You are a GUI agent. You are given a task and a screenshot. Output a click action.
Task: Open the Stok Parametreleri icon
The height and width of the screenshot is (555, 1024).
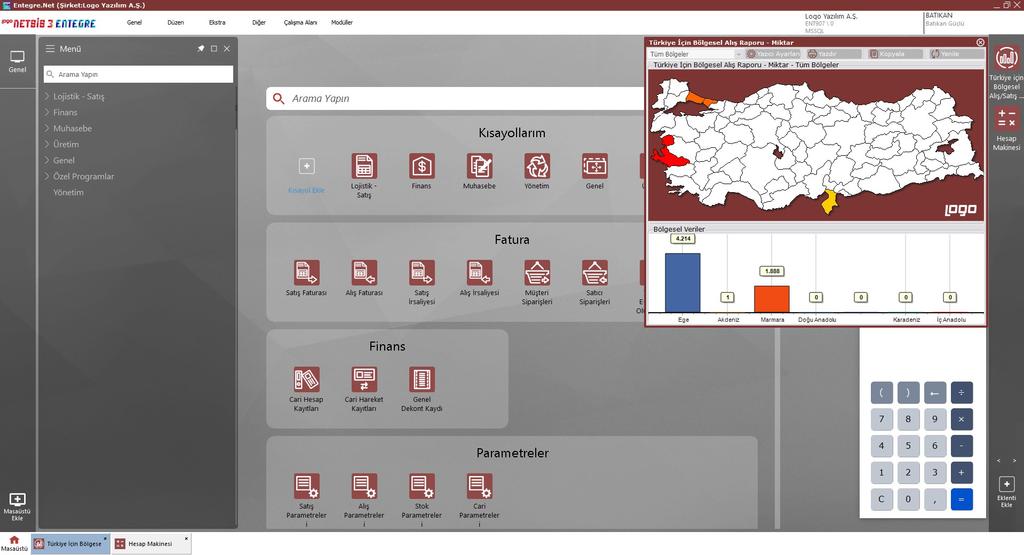422,486
